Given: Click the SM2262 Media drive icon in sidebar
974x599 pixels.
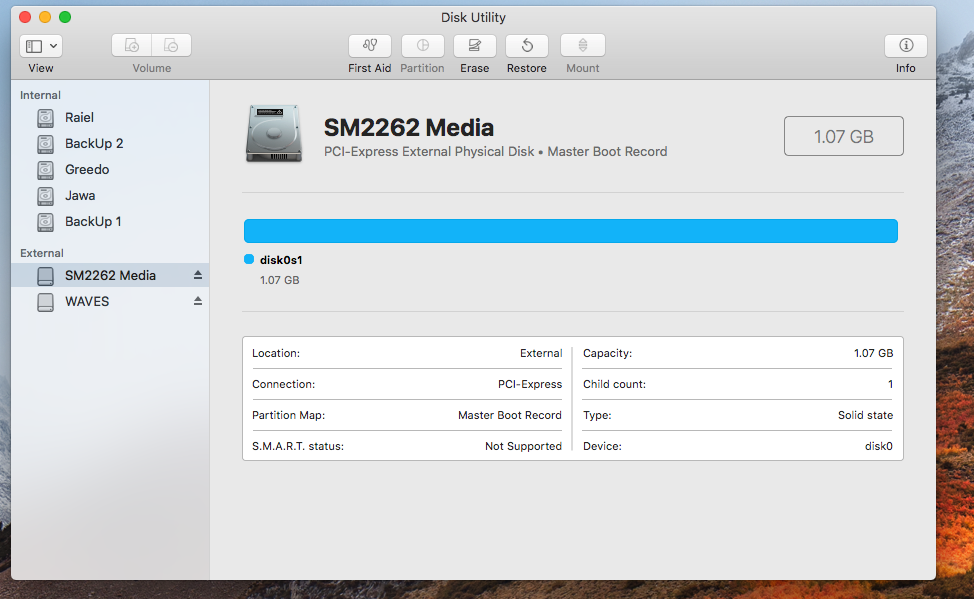Looking at the screenshot, I should (x=45, y=276).
